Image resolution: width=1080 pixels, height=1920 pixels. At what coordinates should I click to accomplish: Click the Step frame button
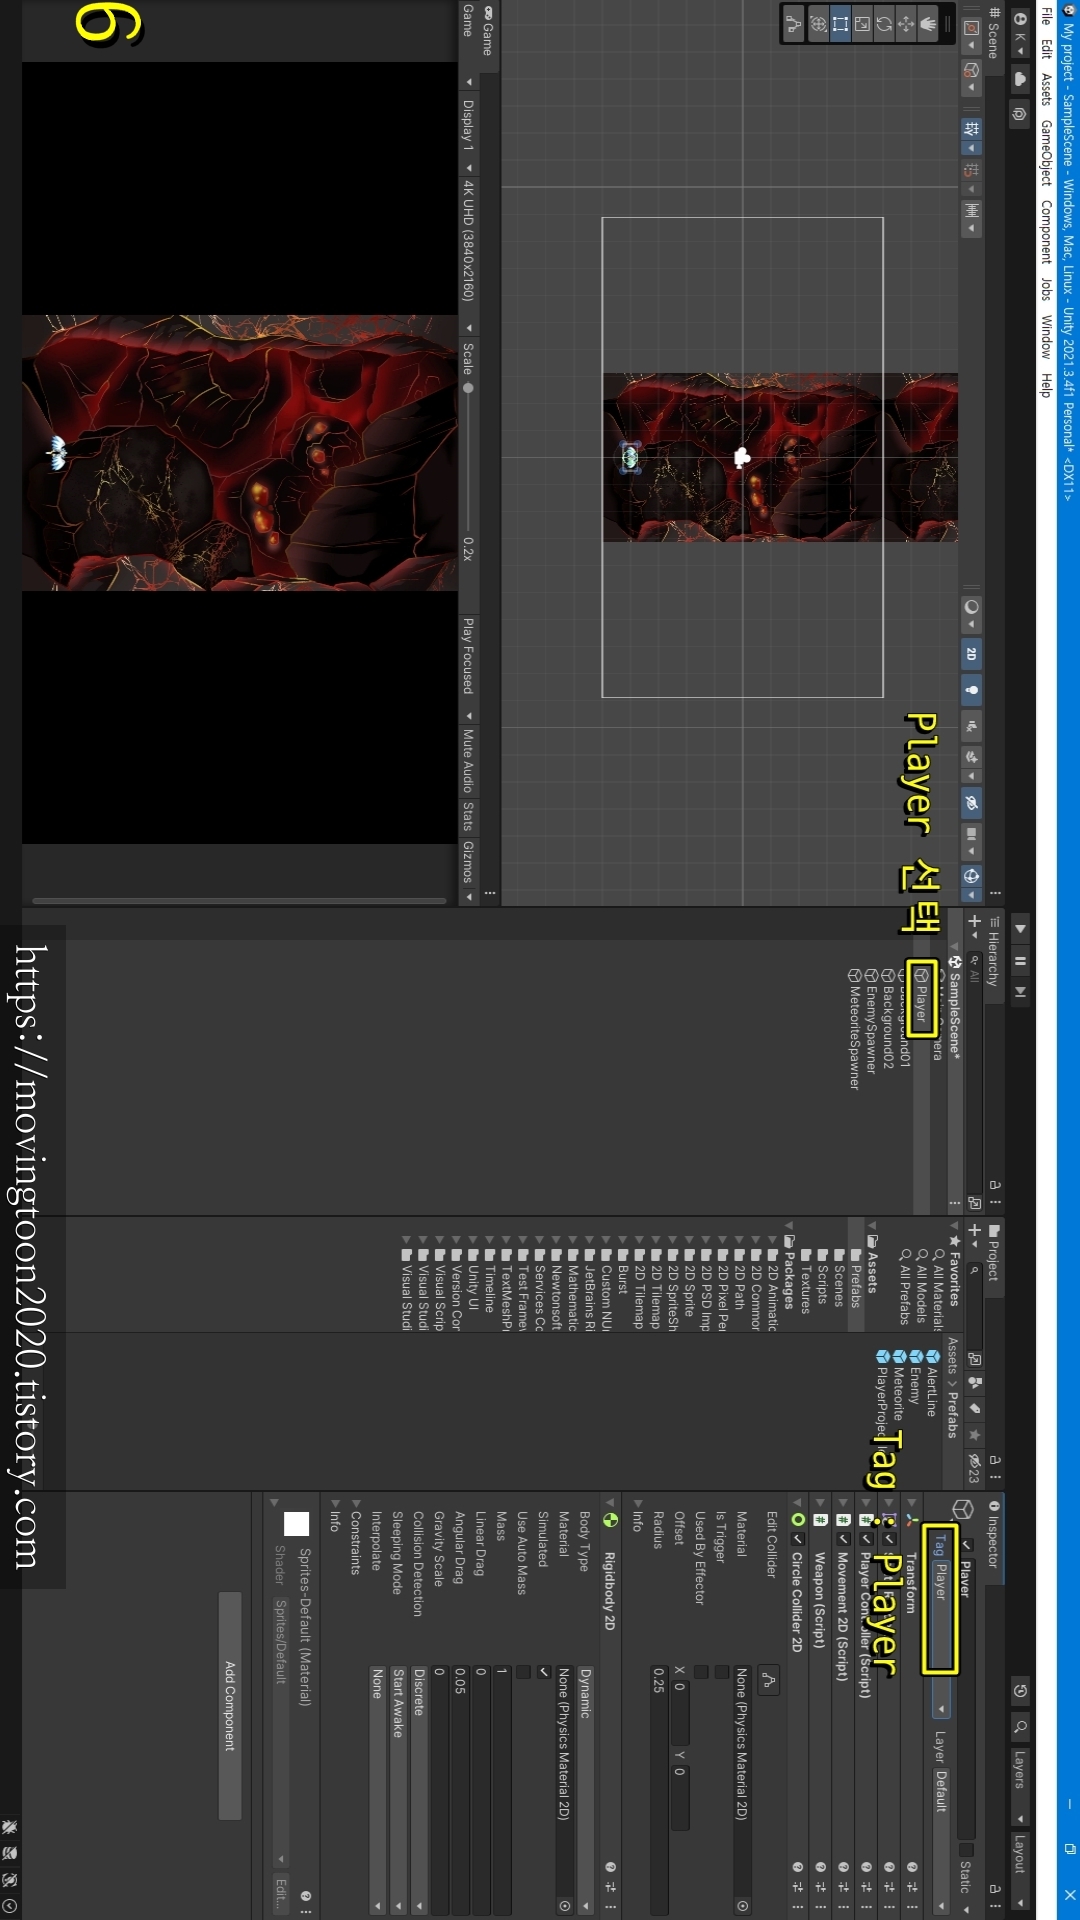click(x=1020, y=992)
